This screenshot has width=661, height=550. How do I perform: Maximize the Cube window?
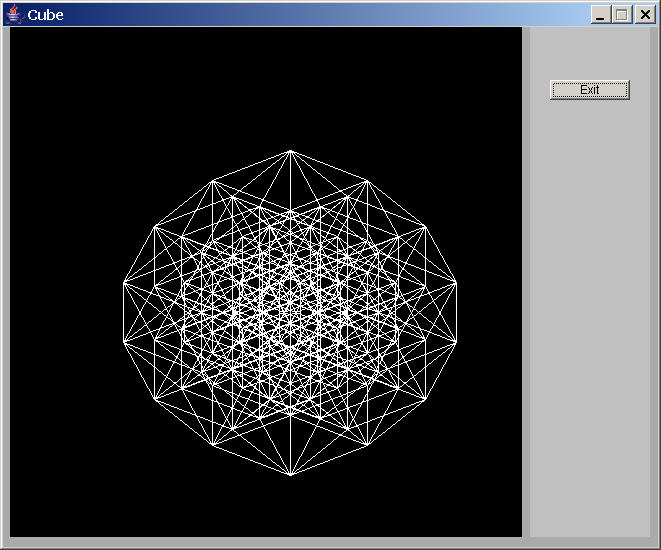point(622,15)
